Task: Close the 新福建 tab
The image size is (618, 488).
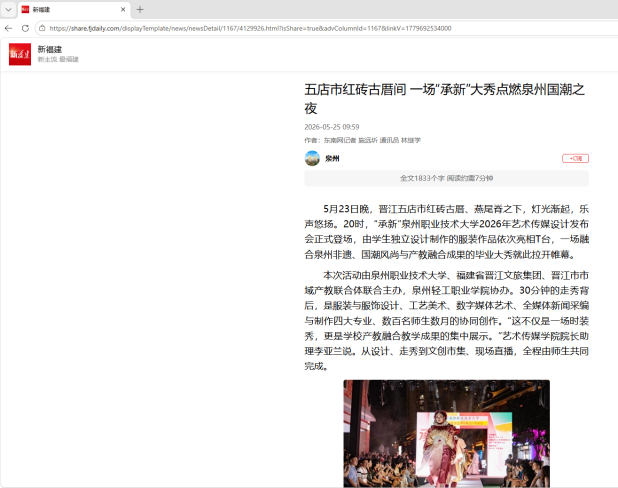Action: click(x=123, y=9)
